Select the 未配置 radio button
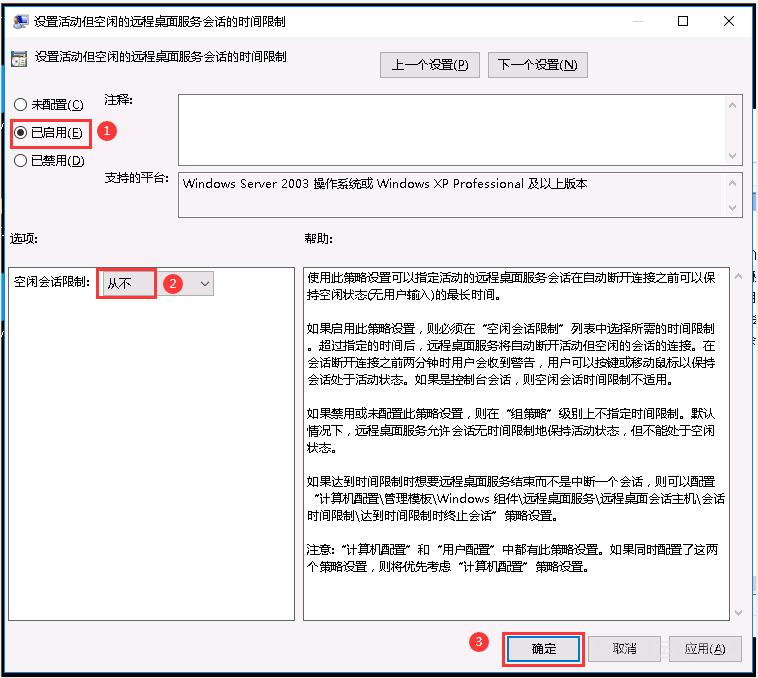 tap(20, 105)
